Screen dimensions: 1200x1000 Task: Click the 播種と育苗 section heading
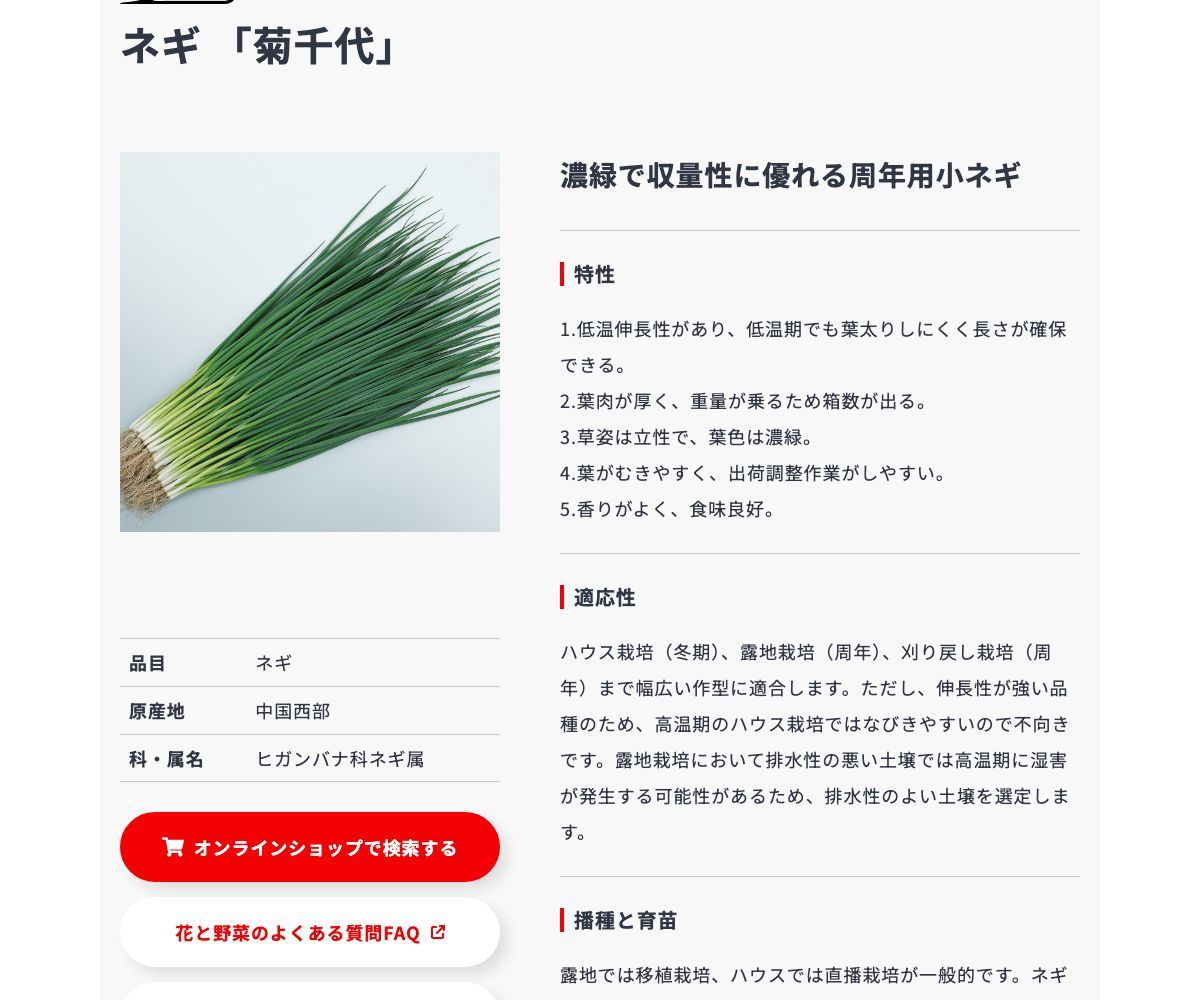(x=625, y=920)
